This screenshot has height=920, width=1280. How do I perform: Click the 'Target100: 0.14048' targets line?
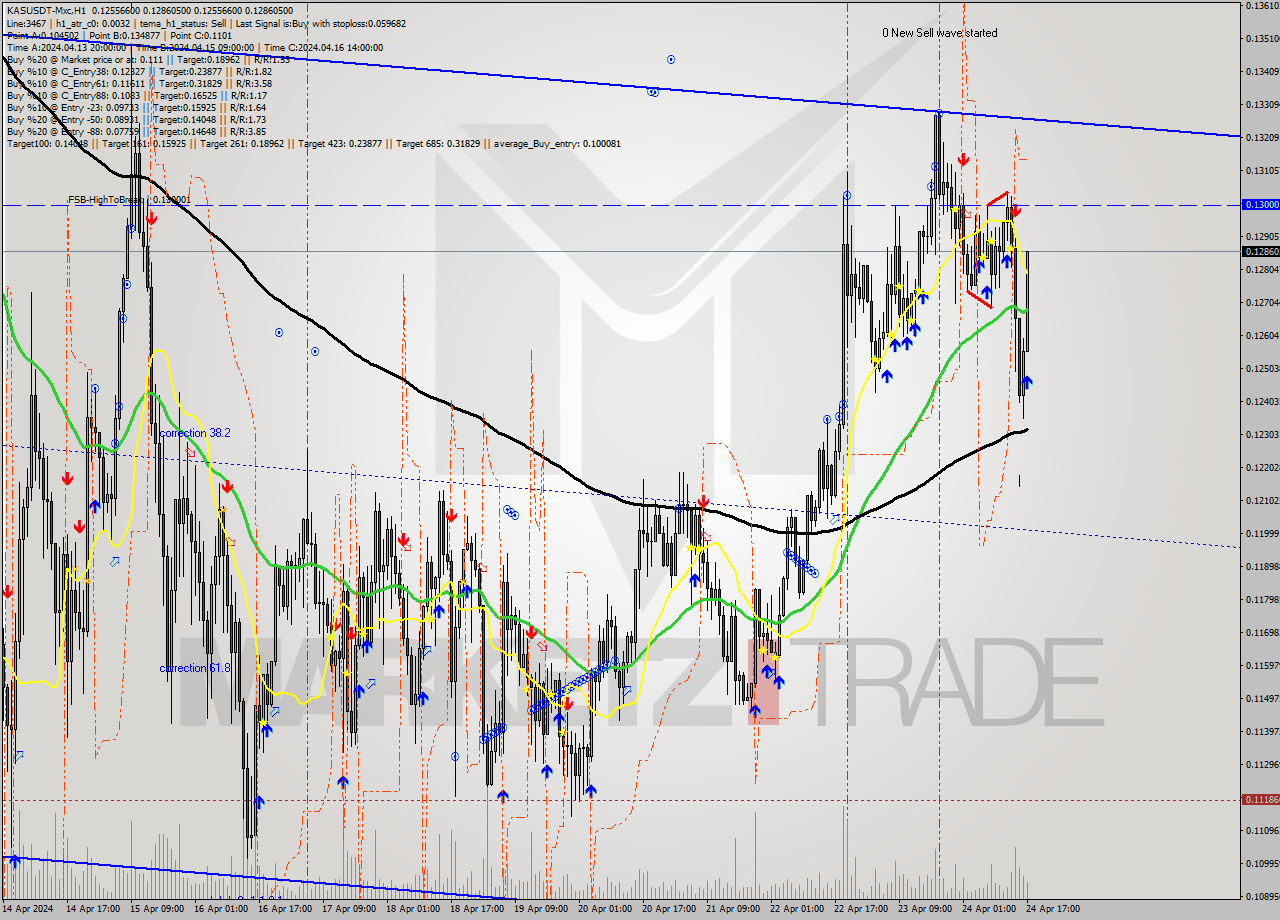coord(313,144)
